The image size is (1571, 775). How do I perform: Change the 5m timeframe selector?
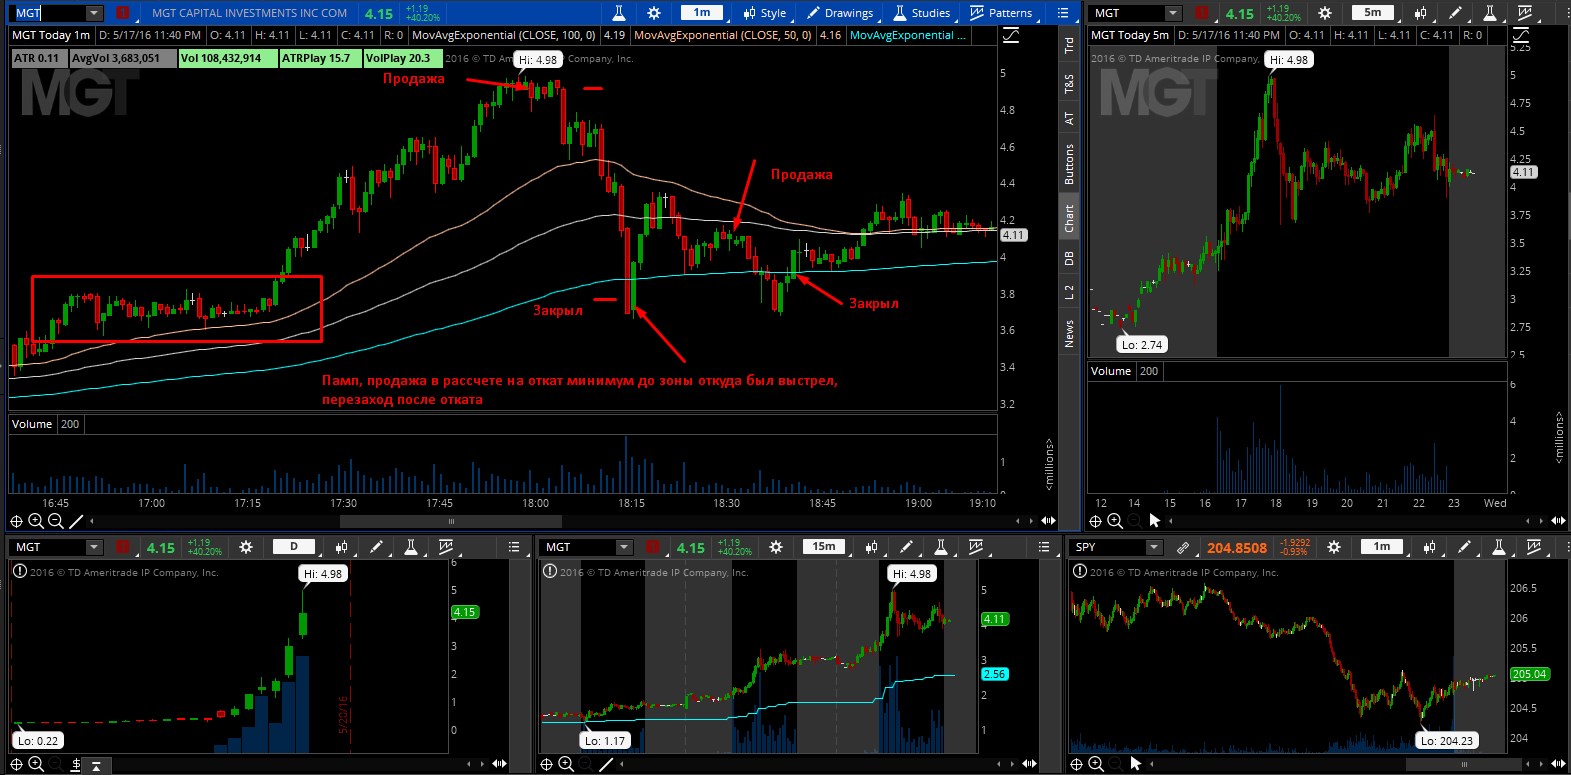(1373, 13)
